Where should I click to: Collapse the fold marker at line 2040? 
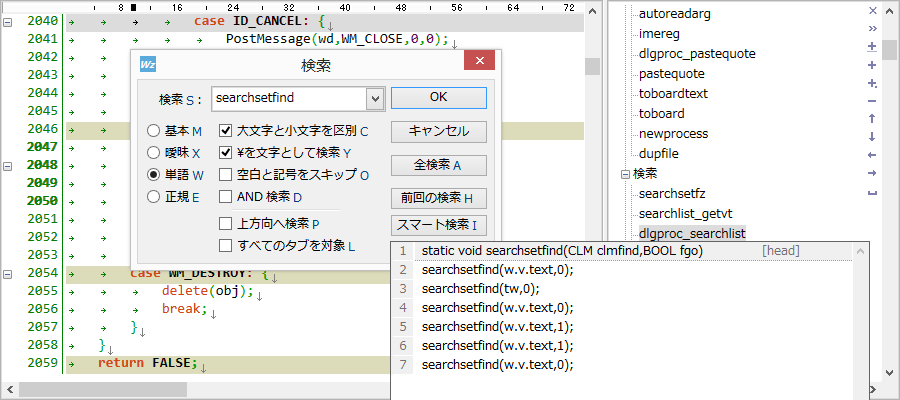coord(8,22)
